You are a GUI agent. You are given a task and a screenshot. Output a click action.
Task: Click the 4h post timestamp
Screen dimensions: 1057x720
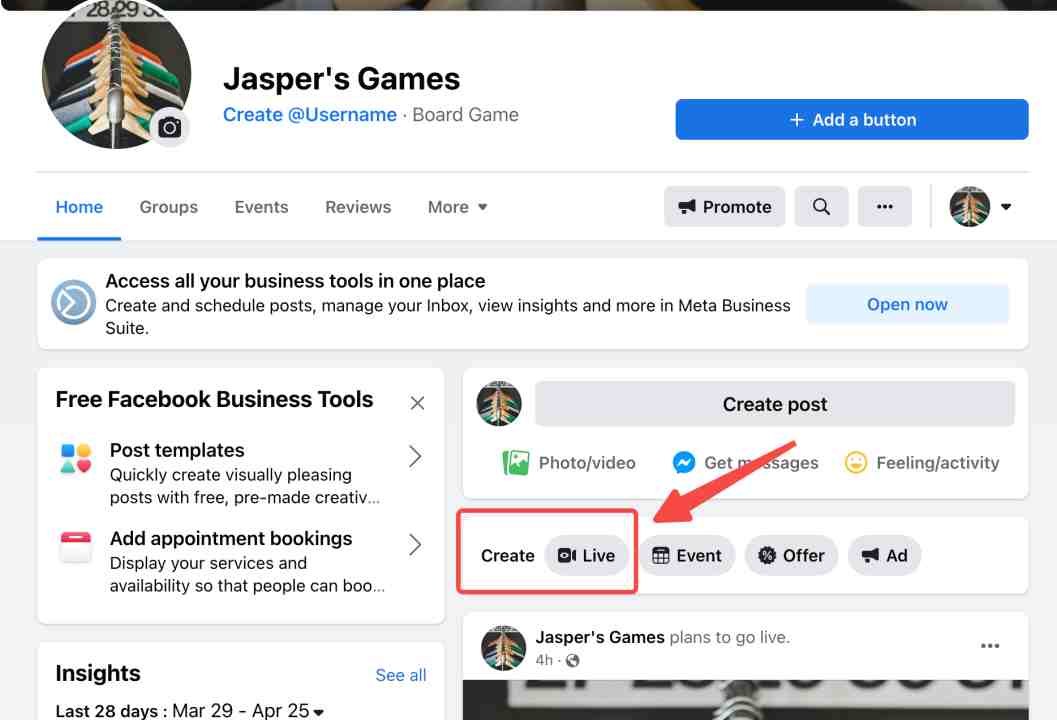pyautogui.click(x=544, y=660)
